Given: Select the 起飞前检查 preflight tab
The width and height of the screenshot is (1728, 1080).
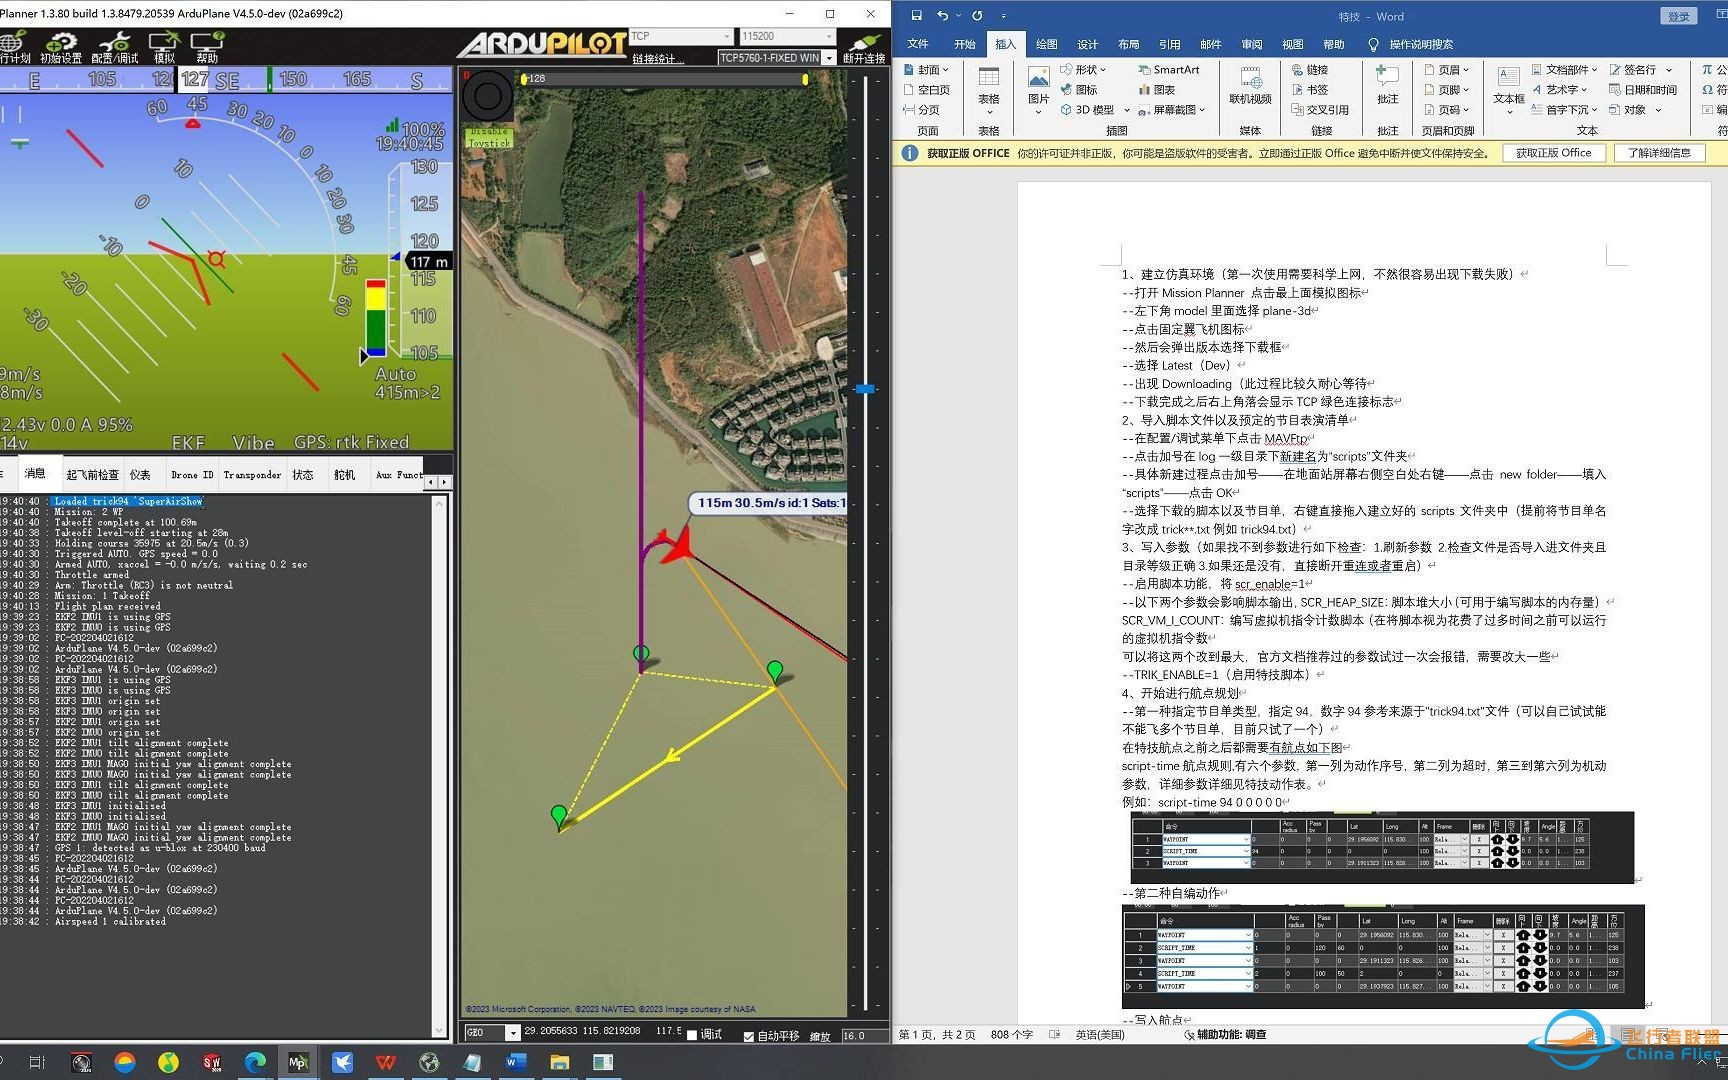Looking at the screenshot, I should tap(92, 475).
